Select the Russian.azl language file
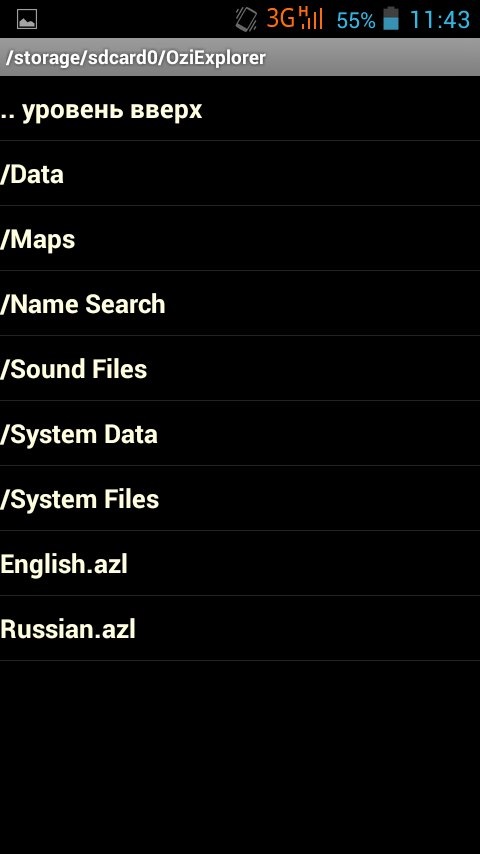 pyautogui.click(x=240, y=629)
